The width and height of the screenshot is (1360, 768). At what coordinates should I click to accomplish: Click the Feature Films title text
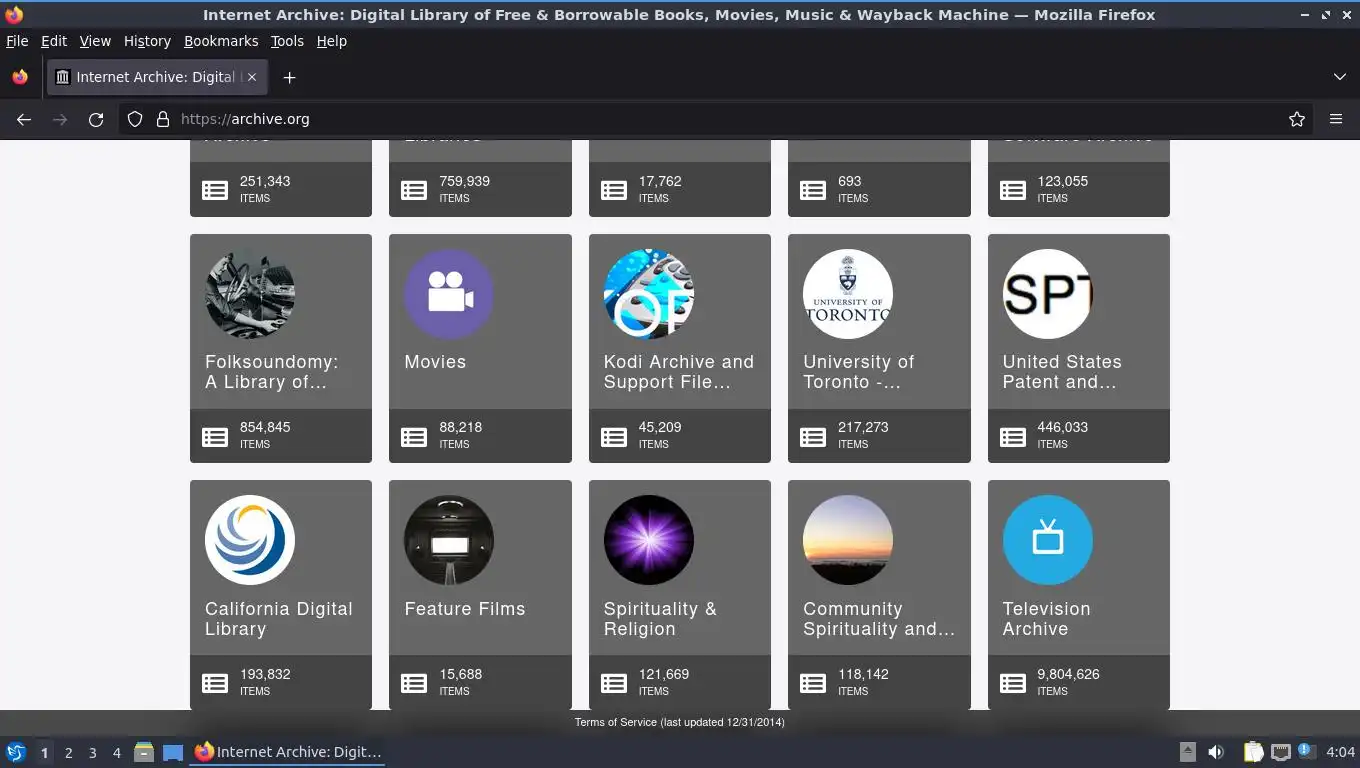465,609
